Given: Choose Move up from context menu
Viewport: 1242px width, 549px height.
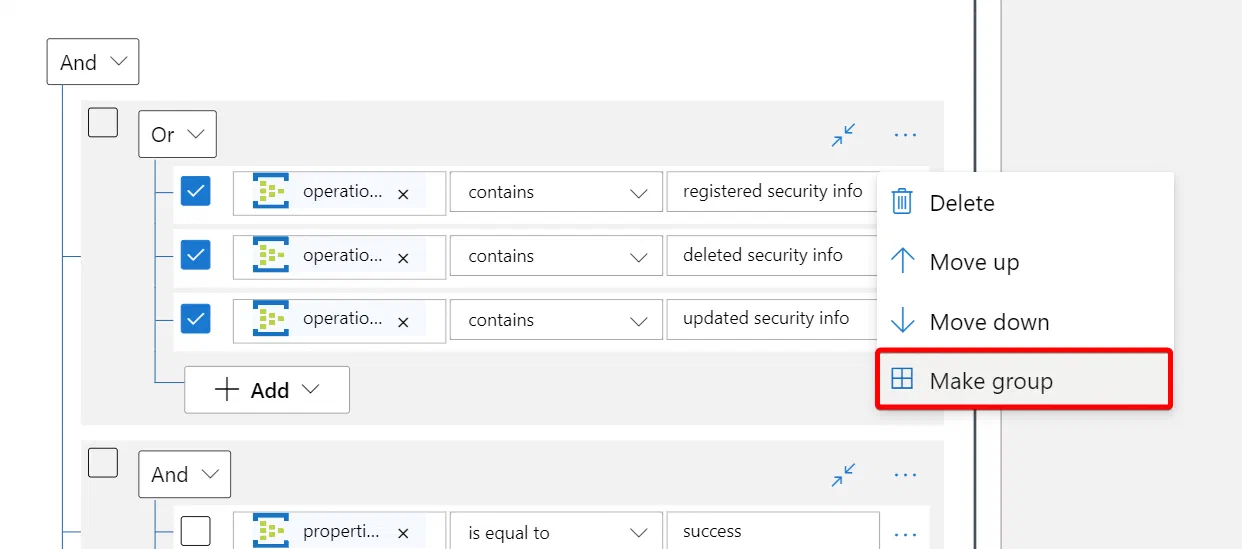Looking at the screenshot, I should (x=1024, y=262).
